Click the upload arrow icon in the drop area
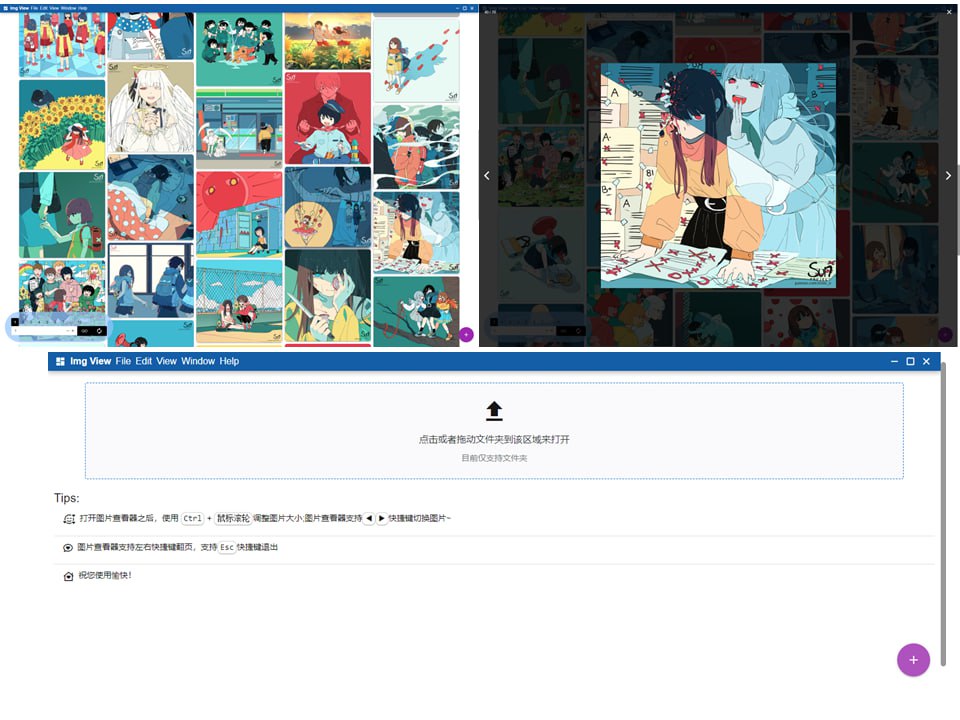The width and height of the screenshot is (960, 720). point(493,408)
